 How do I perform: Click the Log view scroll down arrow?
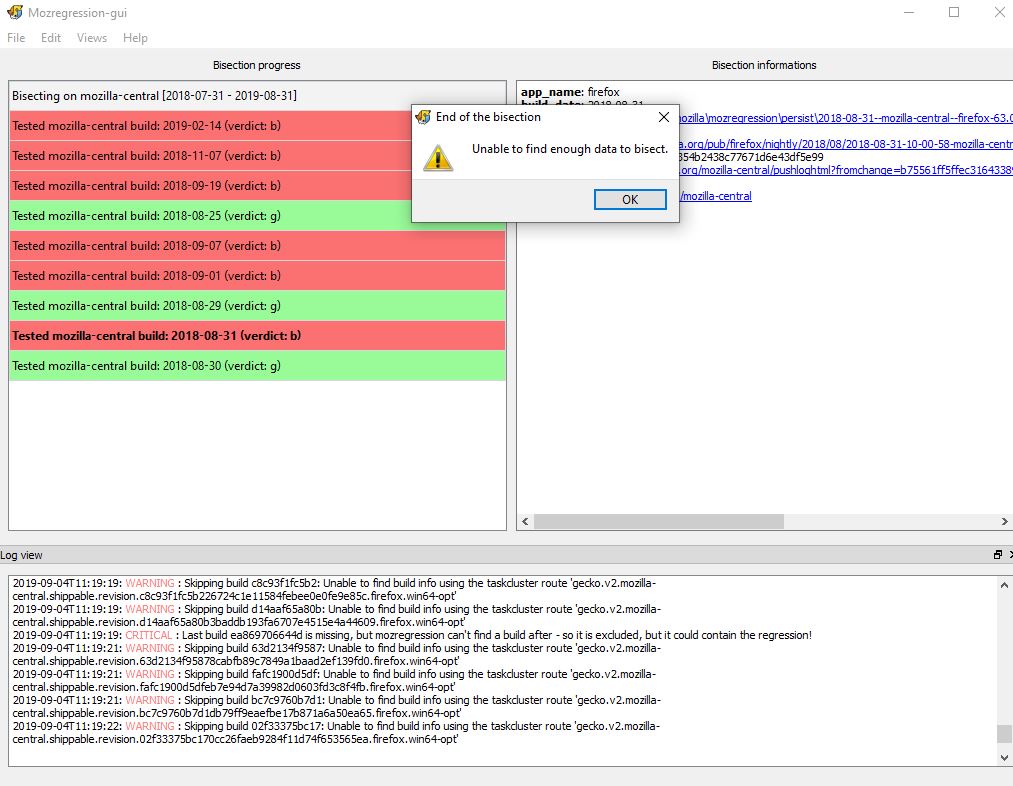click(x=1004, y=758)
